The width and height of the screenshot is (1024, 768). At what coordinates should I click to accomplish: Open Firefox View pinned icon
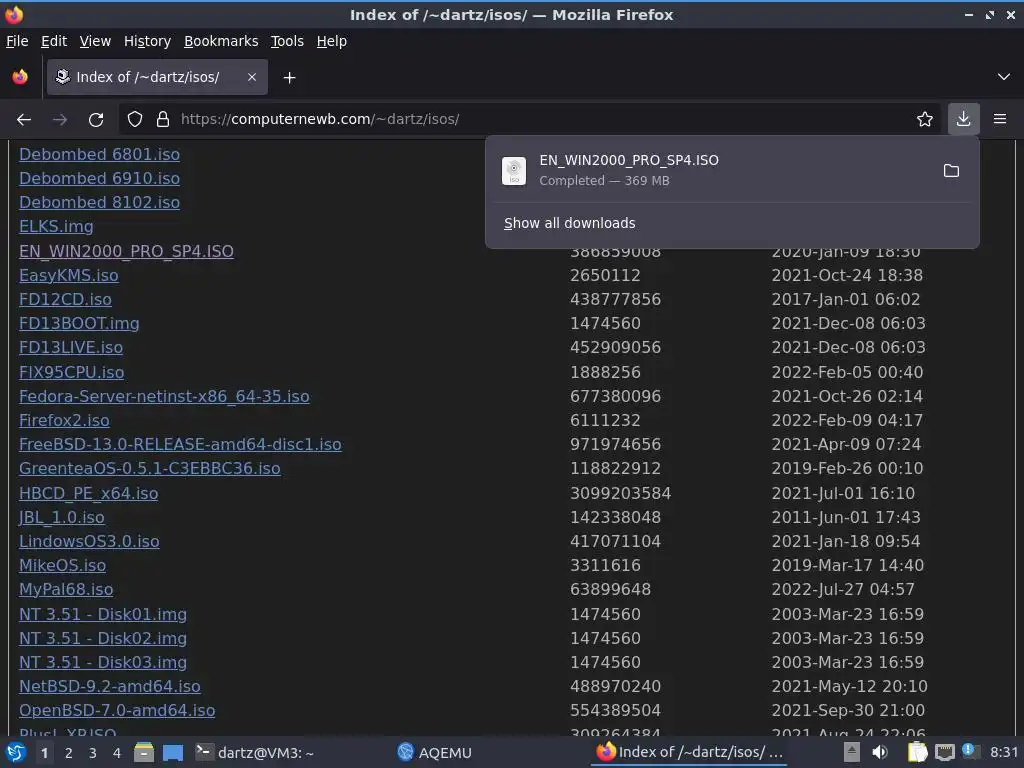20,77
